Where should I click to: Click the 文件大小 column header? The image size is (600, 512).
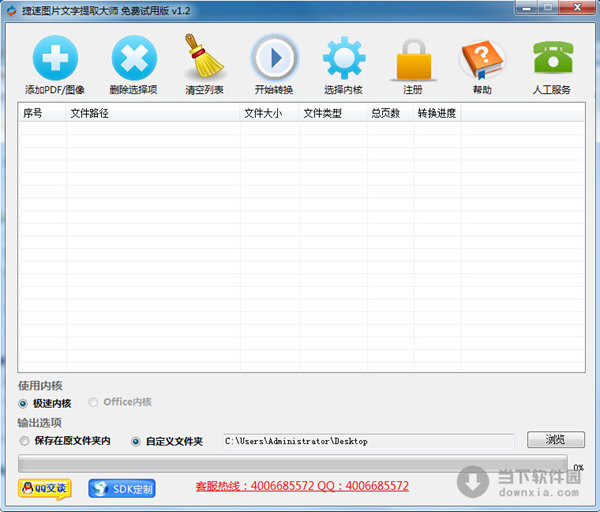click(x=269, y=113)
